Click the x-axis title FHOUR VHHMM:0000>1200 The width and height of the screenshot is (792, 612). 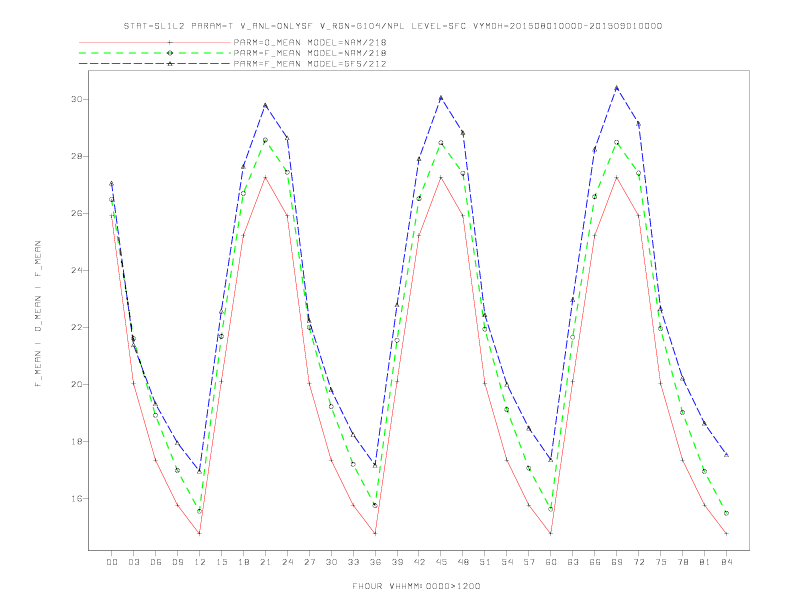[416, 586]
